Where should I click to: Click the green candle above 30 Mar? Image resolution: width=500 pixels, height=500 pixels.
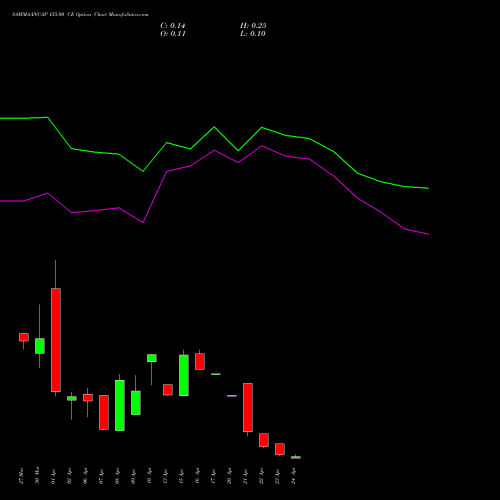coord(40,346)
